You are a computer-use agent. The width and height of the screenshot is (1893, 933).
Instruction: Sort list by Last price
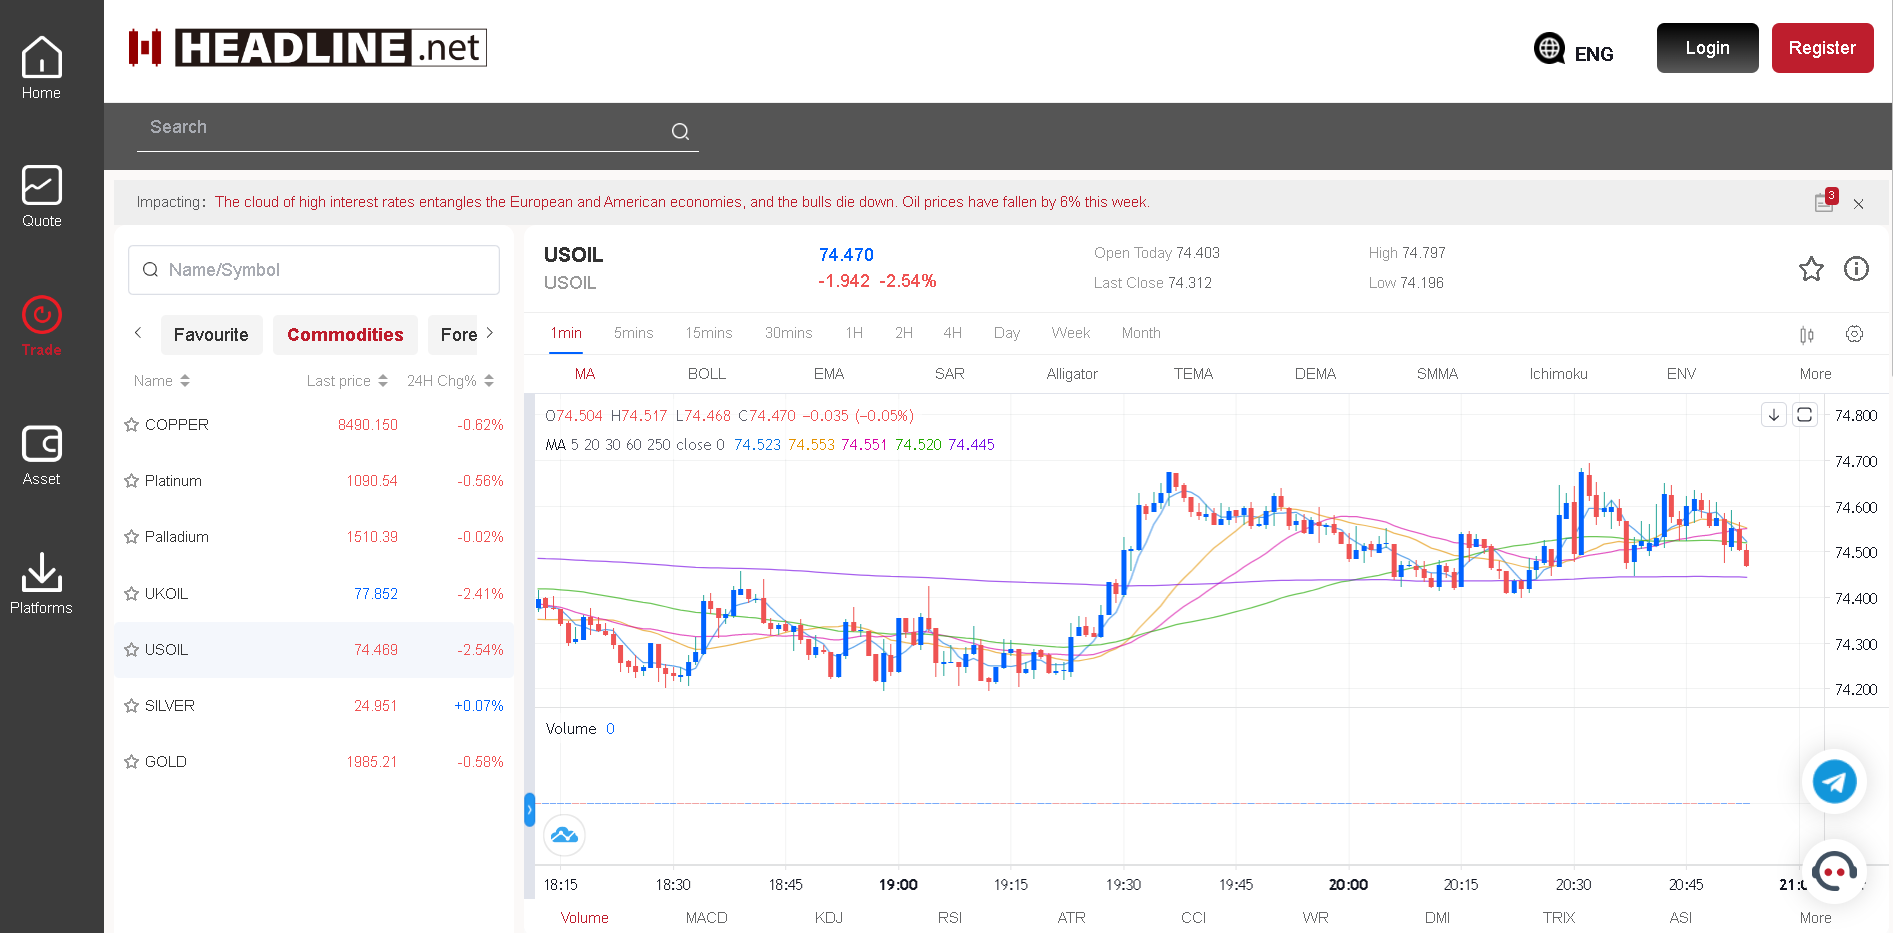346,381
